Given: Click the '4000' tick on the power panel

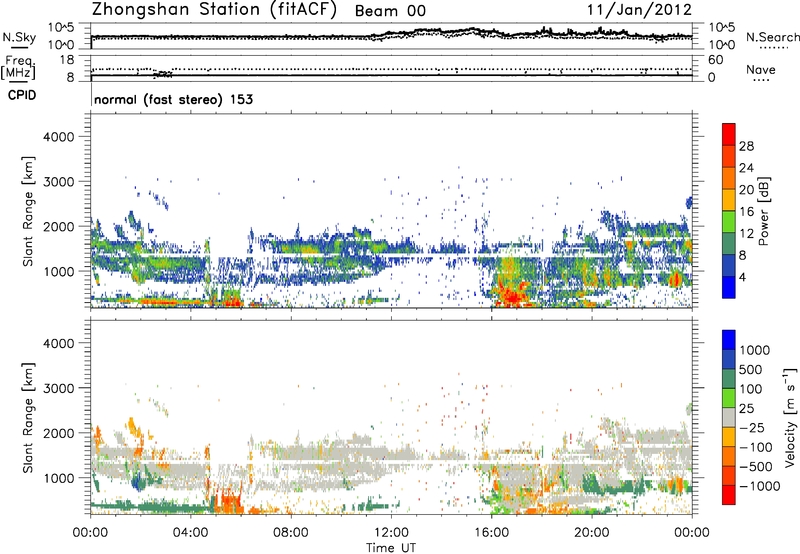Looking at the screenshot, I should click(58, 137).
